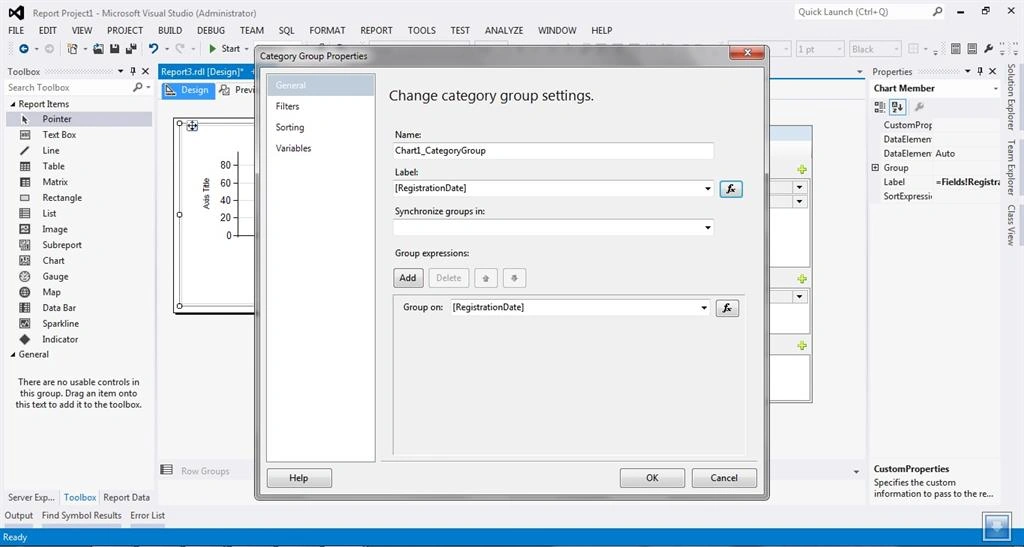The height and width of the screenshot is (547, 1024).
Task: Move group expression up arrow
Action: coord(485,278)
